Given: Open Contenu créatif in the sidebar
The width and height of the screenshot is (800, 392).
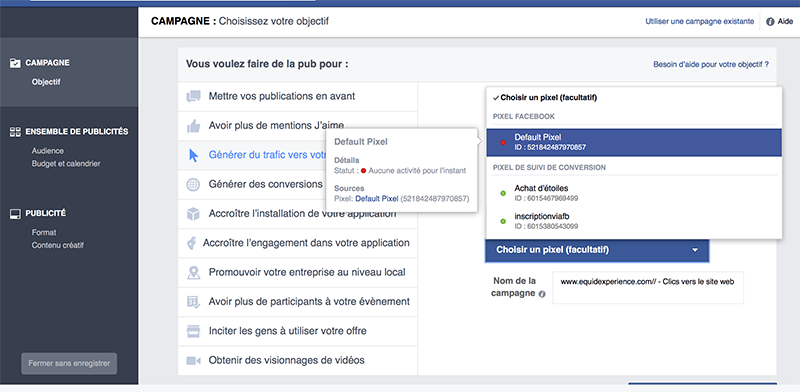Looking at the screenshot, I should (x=58, y=245).
